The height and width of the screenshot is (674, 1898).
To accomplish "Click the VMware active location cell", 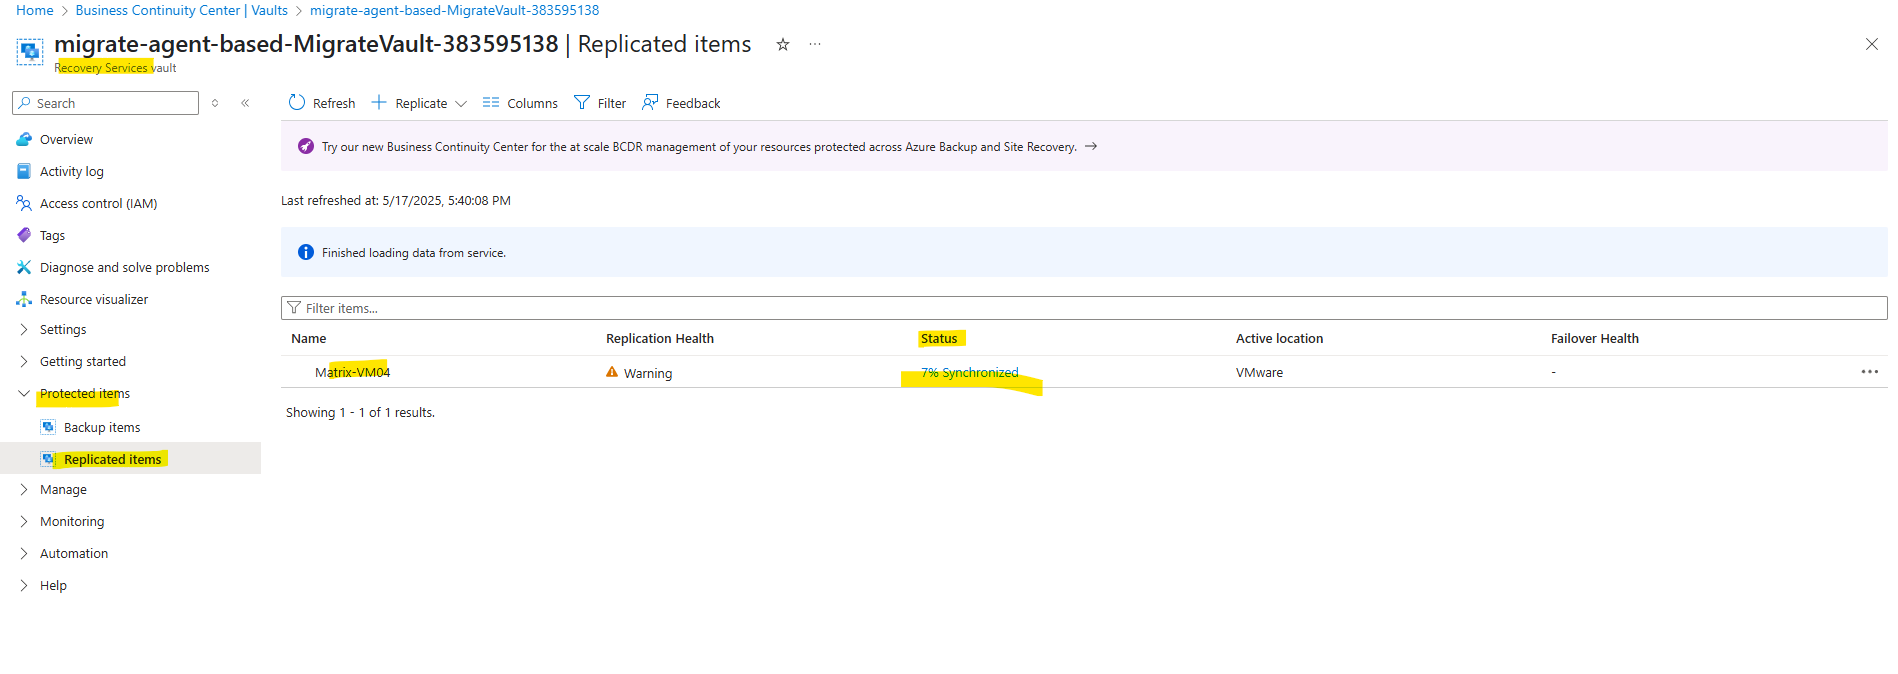I will (1259, 372).
